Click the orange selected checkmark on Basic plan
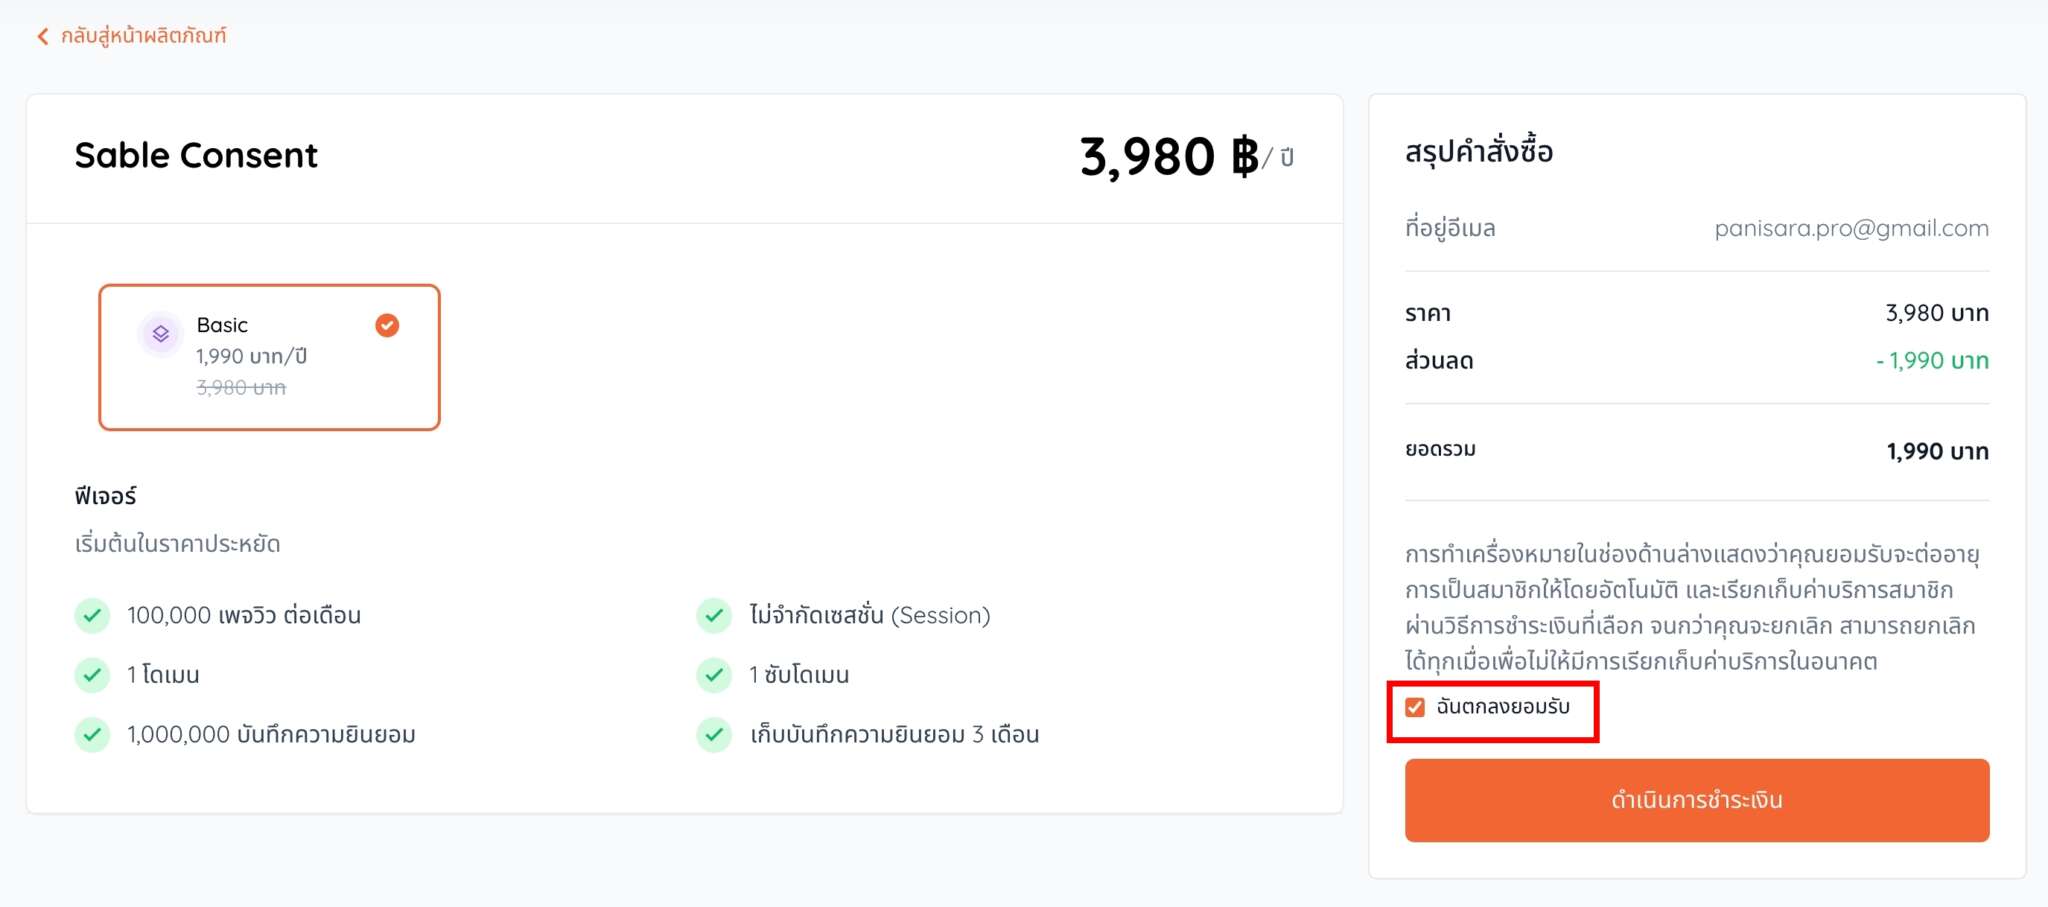This screenshot has height=907, width=2048. (x=387, y=325)
